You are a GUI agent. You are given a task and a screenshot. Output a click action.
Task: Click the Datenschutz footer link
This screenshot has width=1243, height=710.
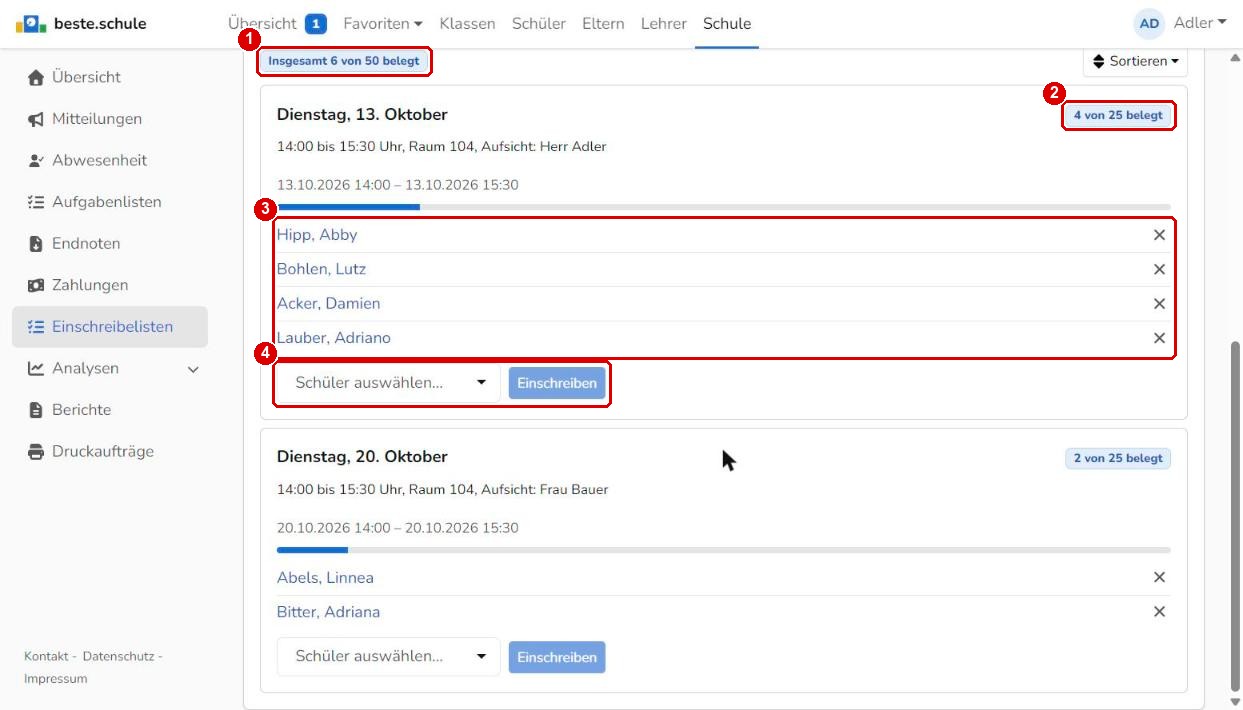(x=118, y=656)
